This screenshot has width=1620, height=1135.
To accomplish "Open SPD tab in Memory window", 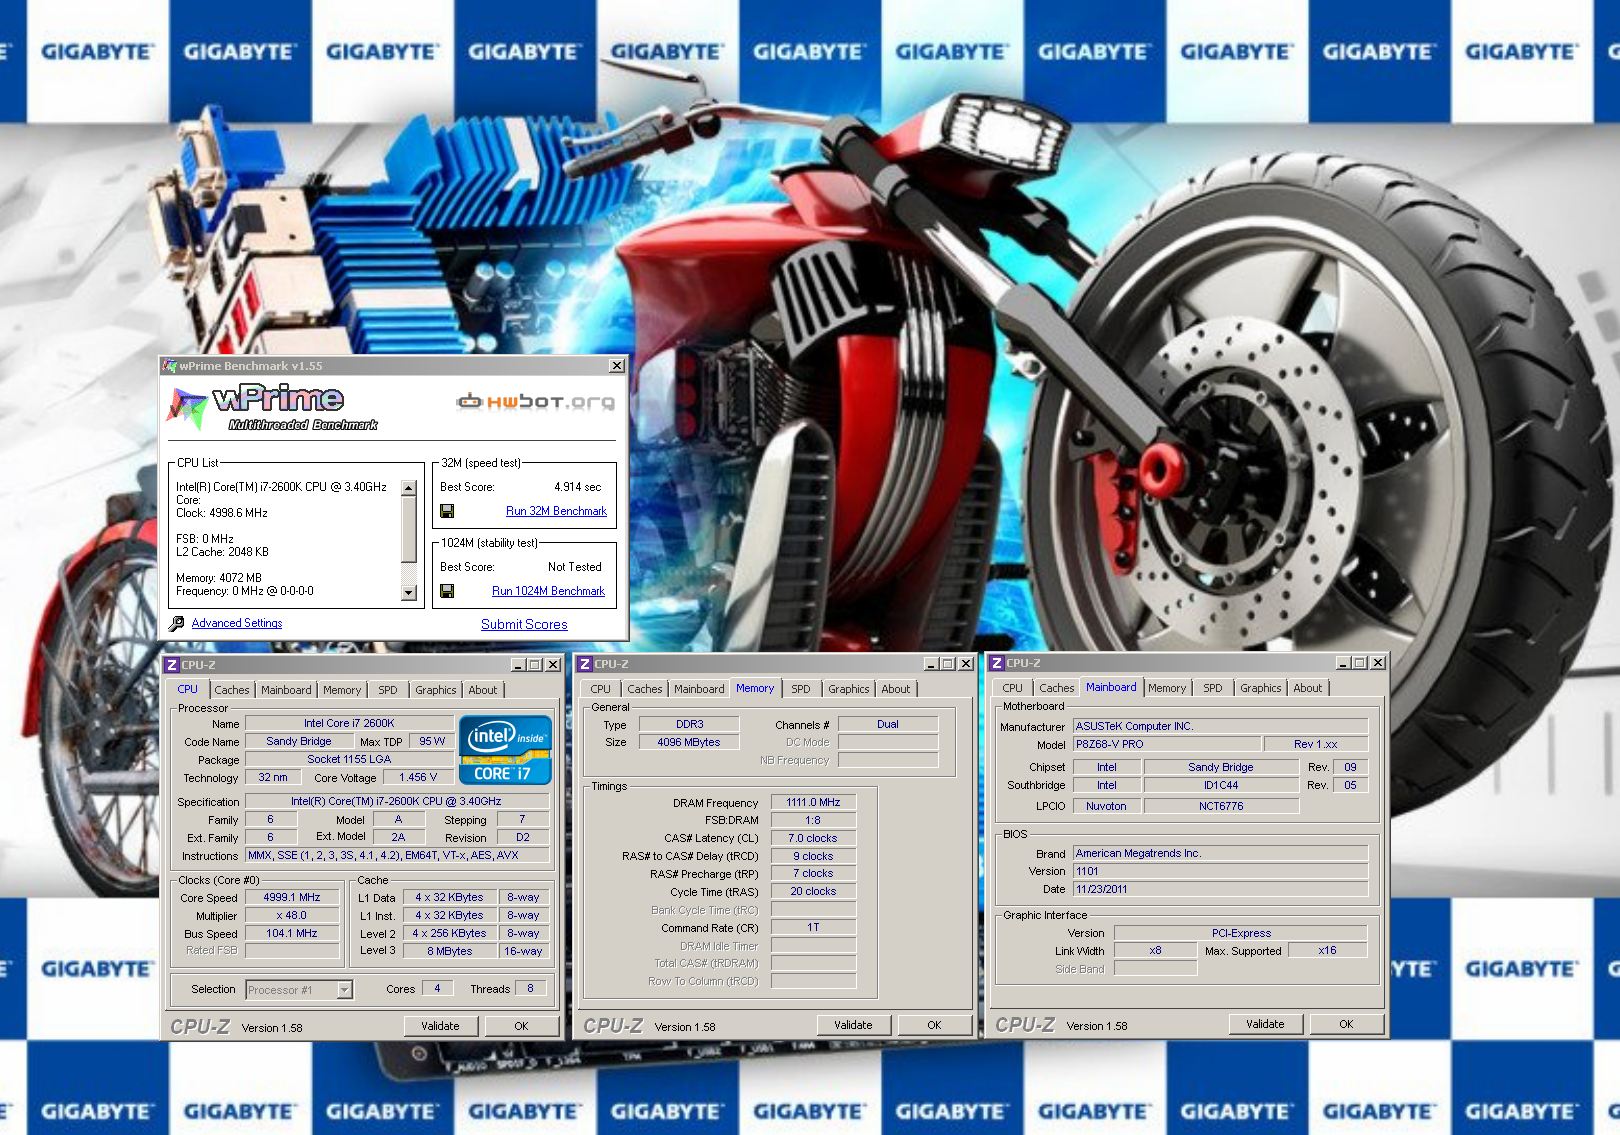I will pyautogui.click(x=801, y=689).
